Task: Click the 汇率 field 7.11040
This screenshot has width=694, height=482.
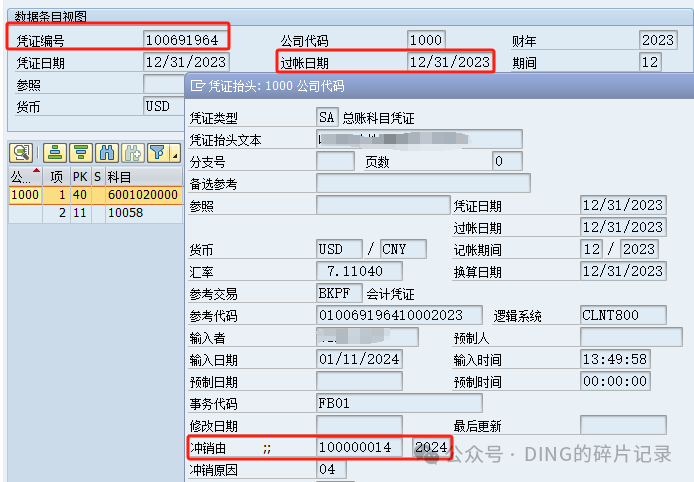Action: click(x=359, y=271)
